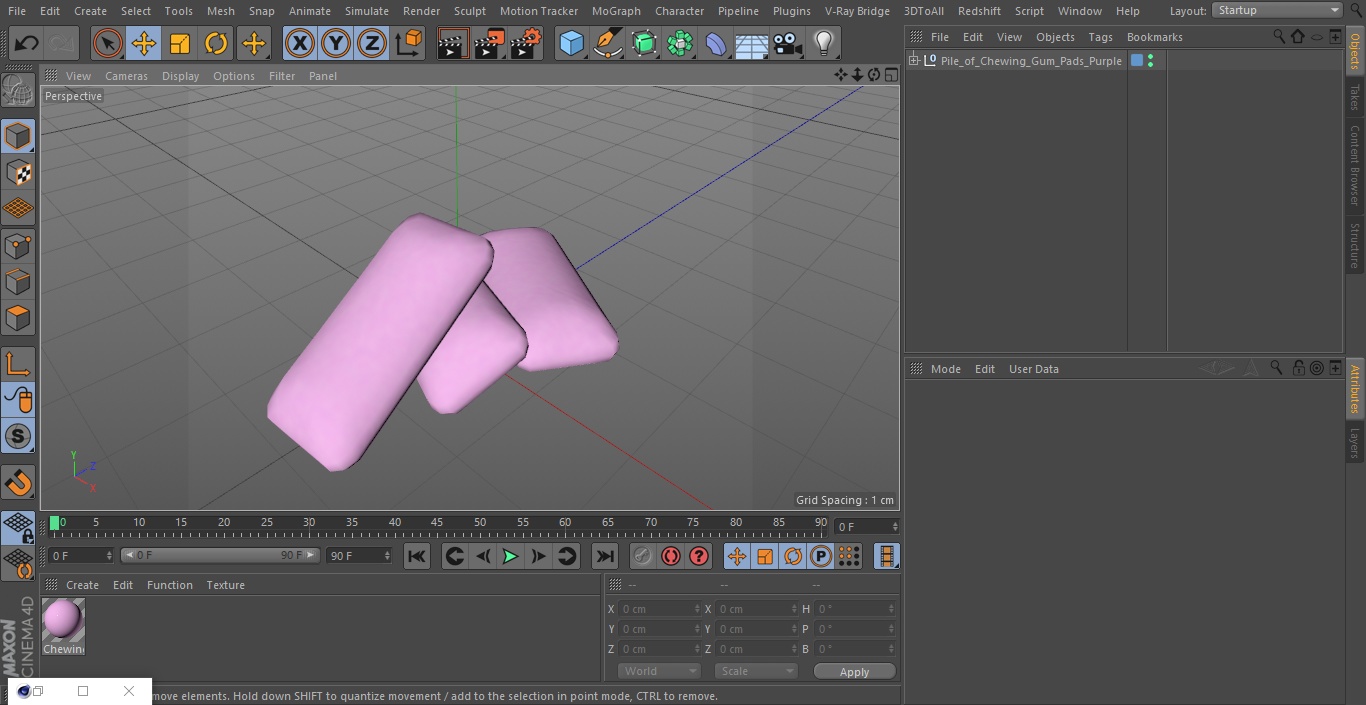This screenshot has height=705, width=1366.
Task: Click frame 45 on the timeline
Action: coord(437,523)
